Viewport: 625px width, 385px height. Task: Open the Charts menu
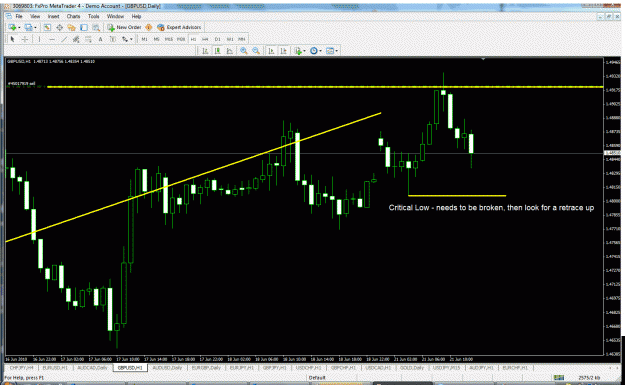tap(73, 16)
